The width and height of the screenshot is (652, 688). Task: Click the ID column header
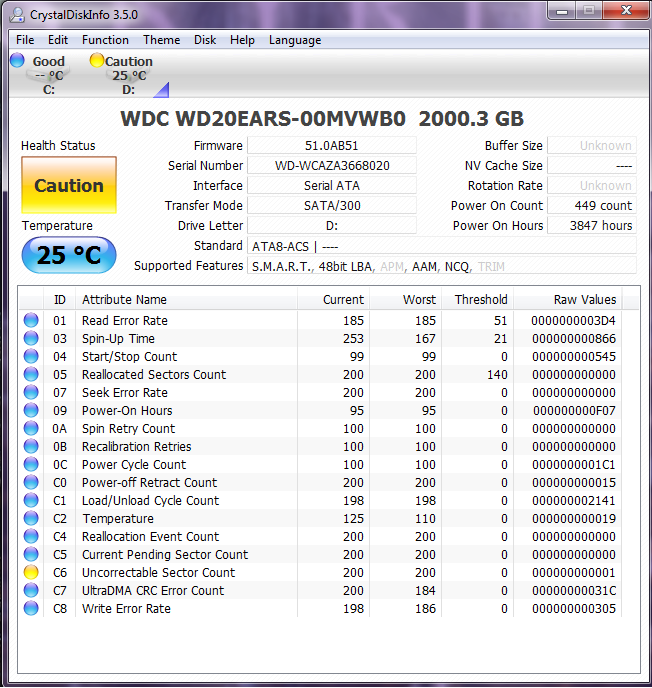[60, 300]
